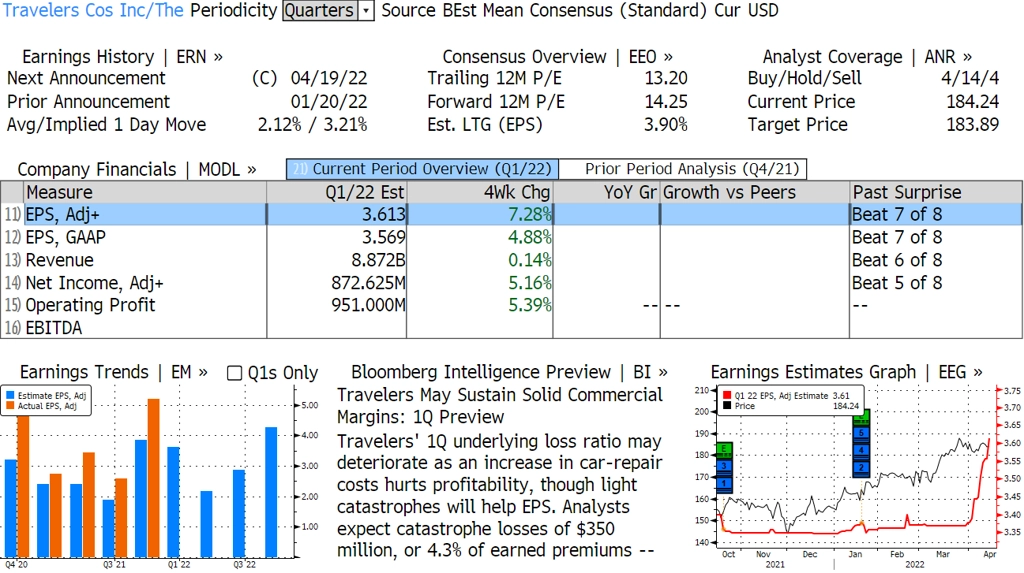Click the Avg/Implied 1 Day Move value
This screenshot has width=1024, height=573.
(x=312, y=125)
